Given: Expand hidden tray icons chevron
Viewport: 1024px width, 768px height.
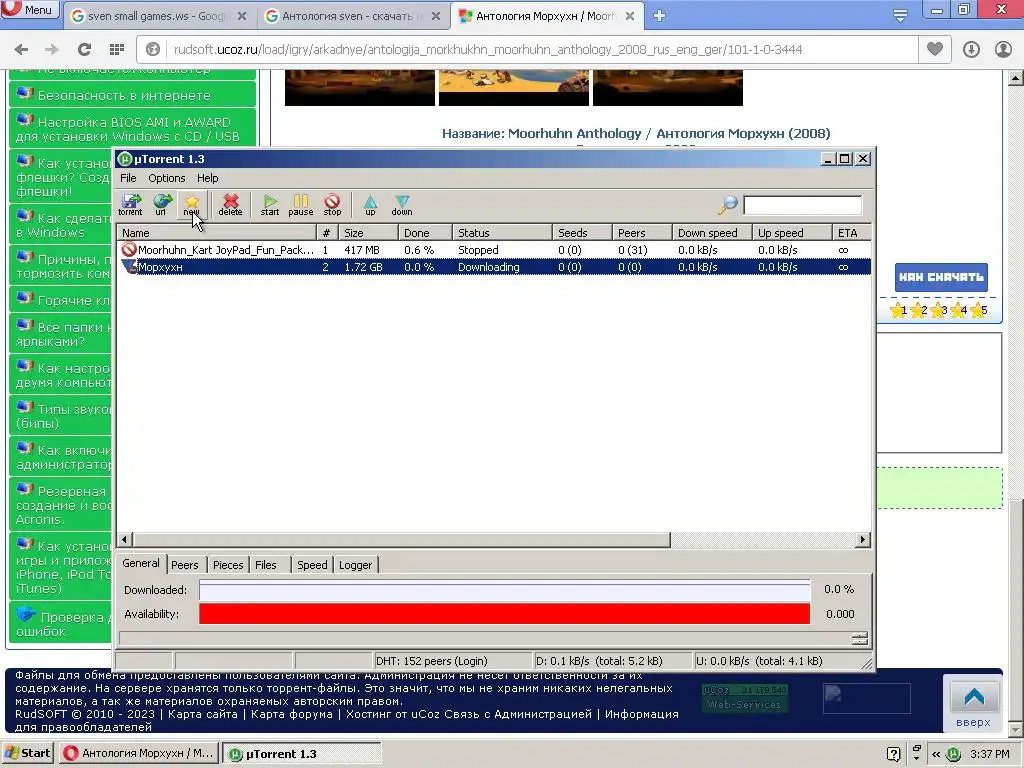Looking at the screenshot, I should [936, 754].
